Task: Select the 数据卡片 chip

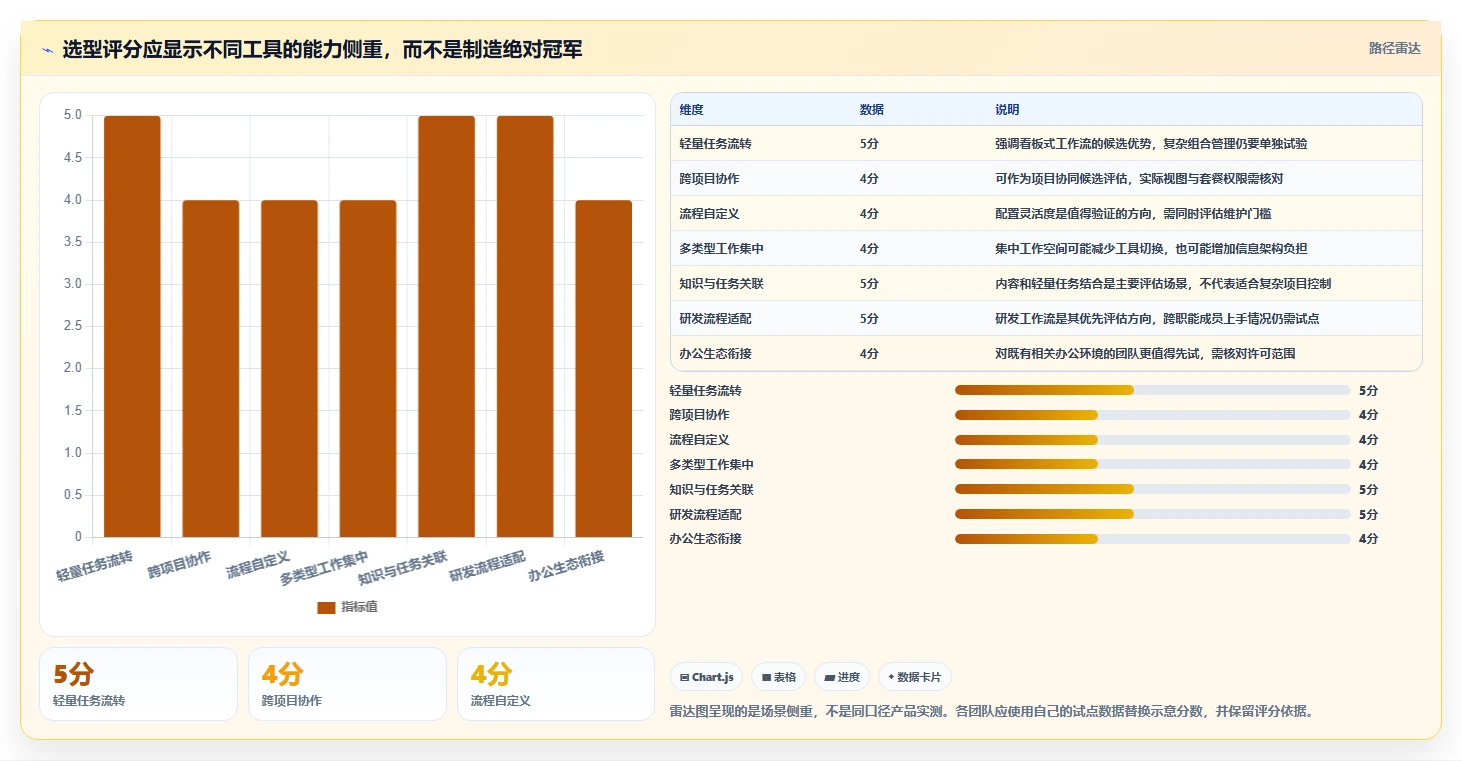Action: pyautogui.click(x=914, y=677)
